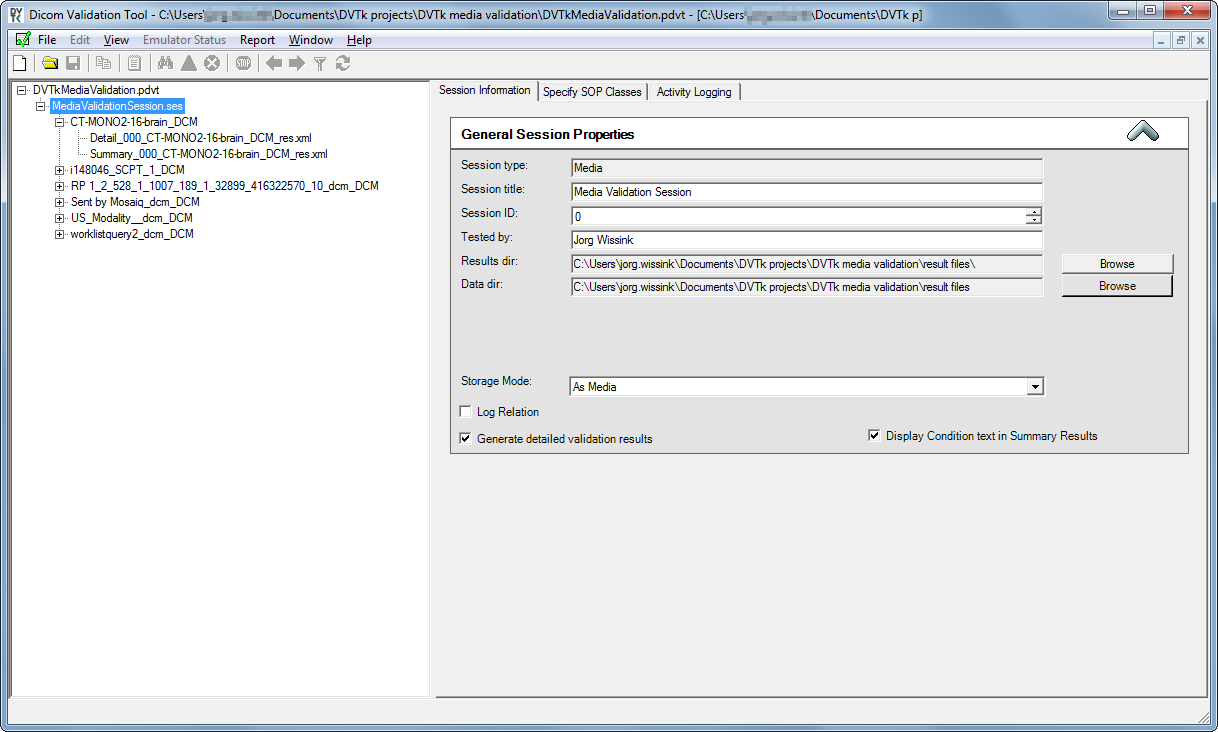Expand the i148046_SCPT_1_DCM tree node
The image size is (1218, 732).
pyautogui.click(x=60, y=170)
